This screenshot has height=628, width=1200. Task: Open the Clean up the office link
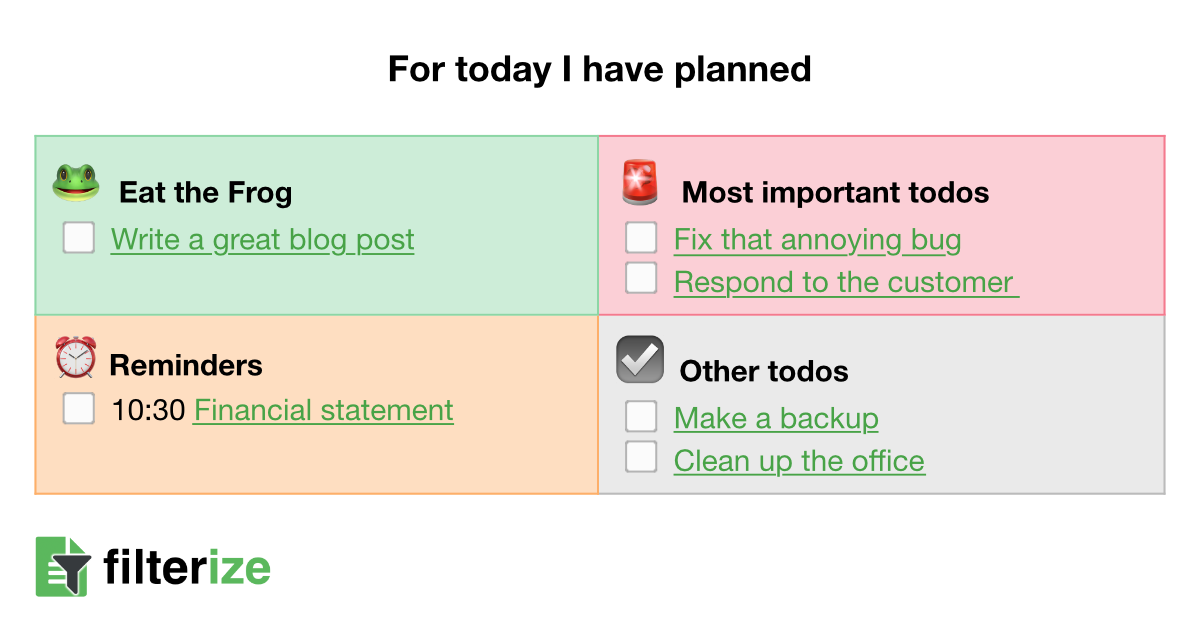[799, 461]
